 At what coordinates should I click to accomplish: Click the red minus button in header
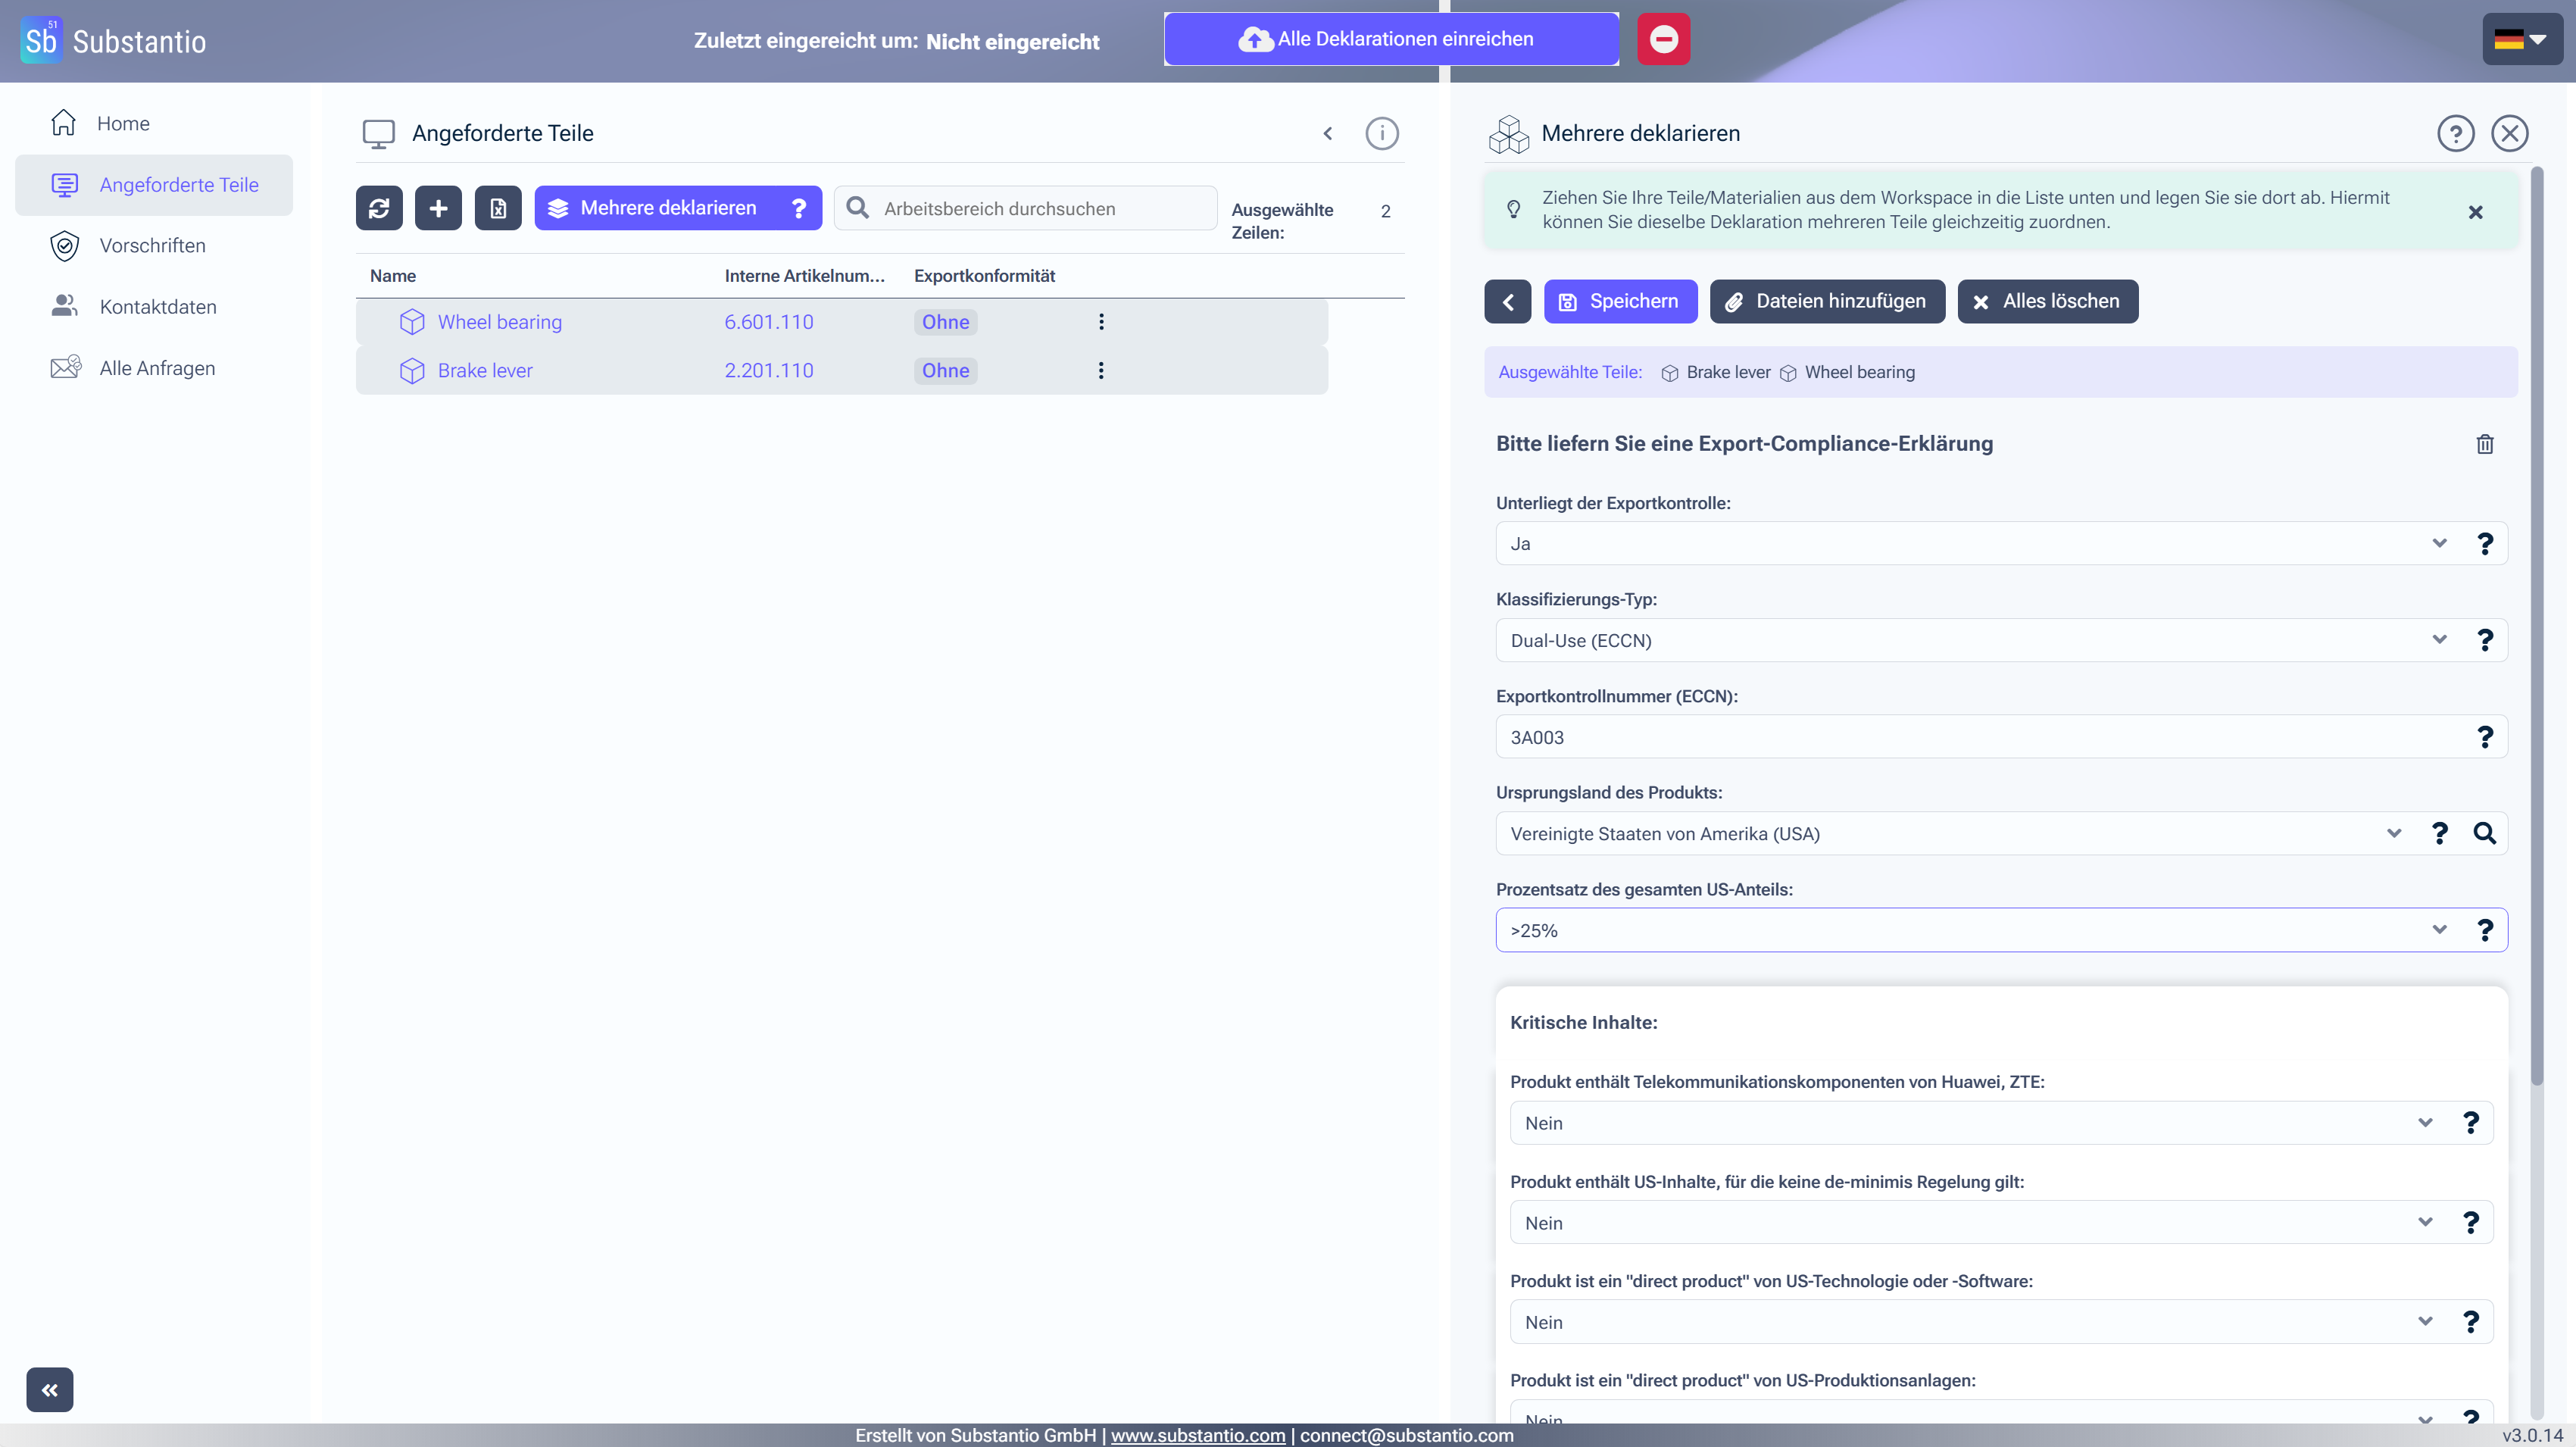click(1663, 39)
